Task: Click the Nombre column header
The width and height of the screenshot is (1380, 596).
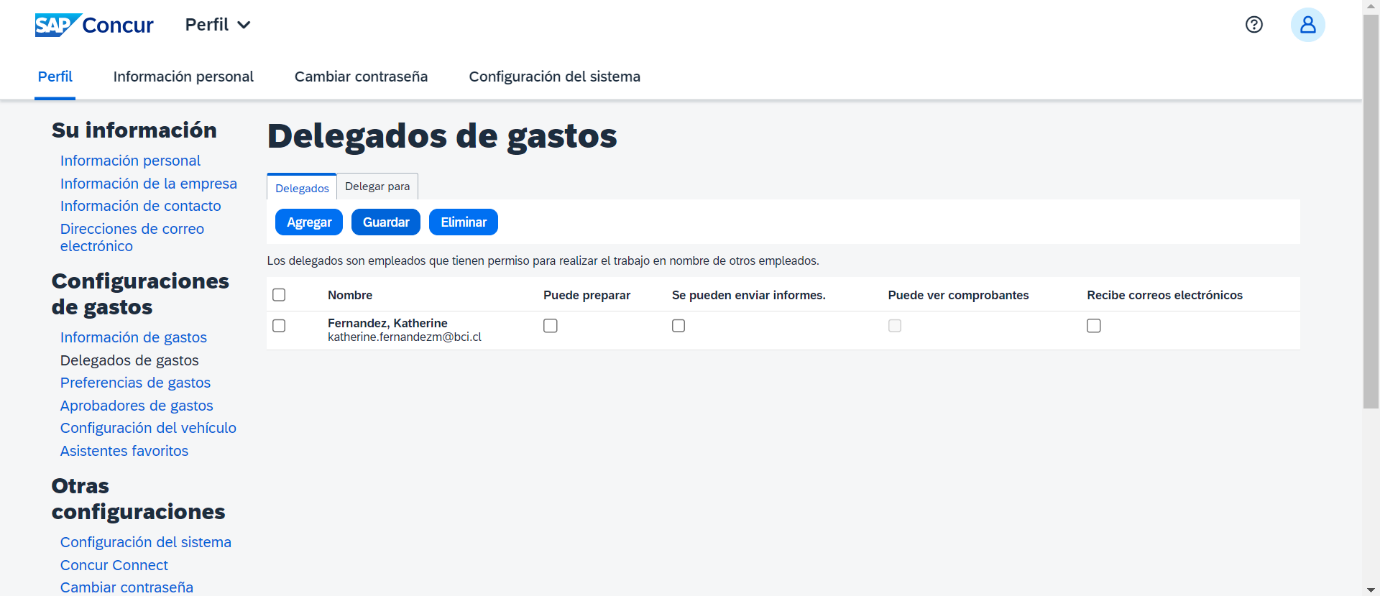Action: (350, 295)
